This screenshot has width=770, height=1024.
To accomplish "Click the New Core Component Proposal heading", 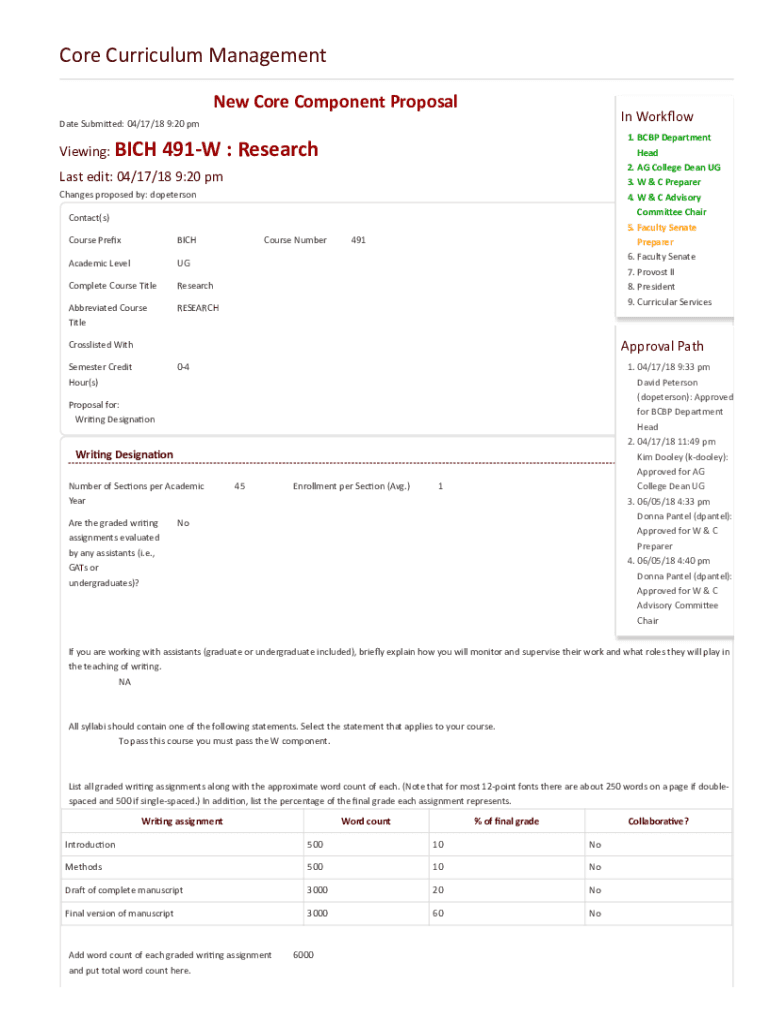I will click(x=335, y=101).
